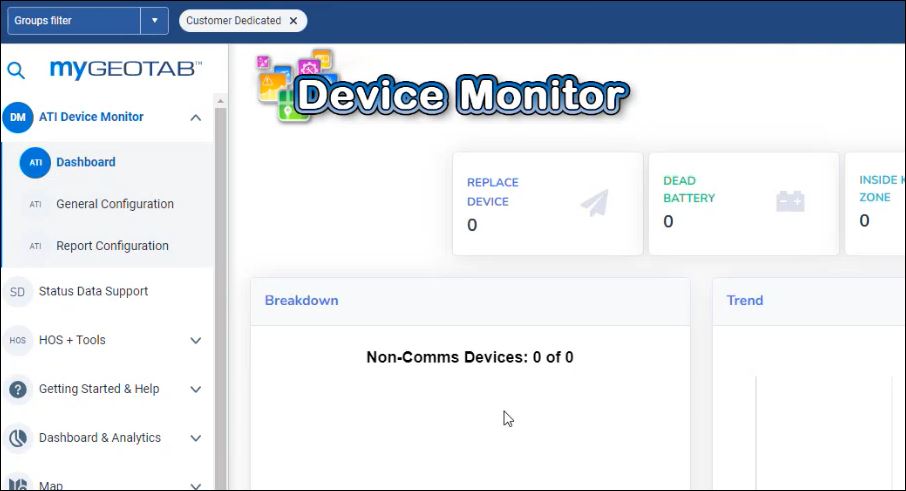
Task: Select the Dashboard menu item
Action: click(x=85, y=162)
